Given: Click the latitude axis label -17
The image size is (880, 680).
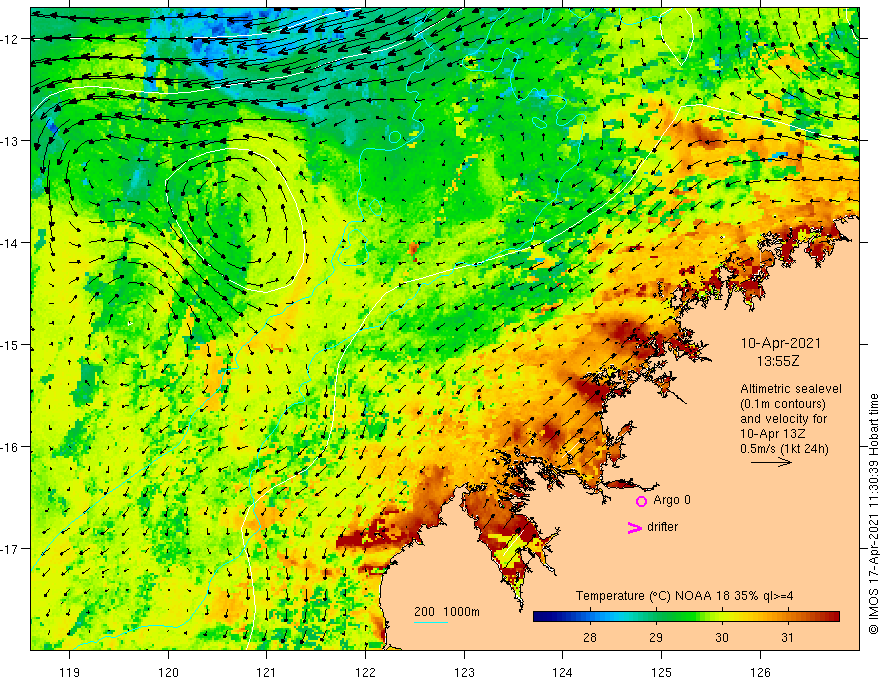Looking at the screenshot, I should pos(10,549).
